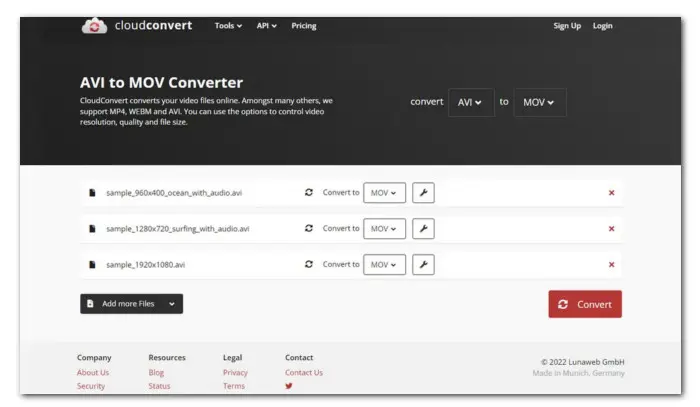This screenshot has height=407, width=700.
Task: Select file name sample_1280x720_surfing_with_audio.avi
Action: coord(178,228)
